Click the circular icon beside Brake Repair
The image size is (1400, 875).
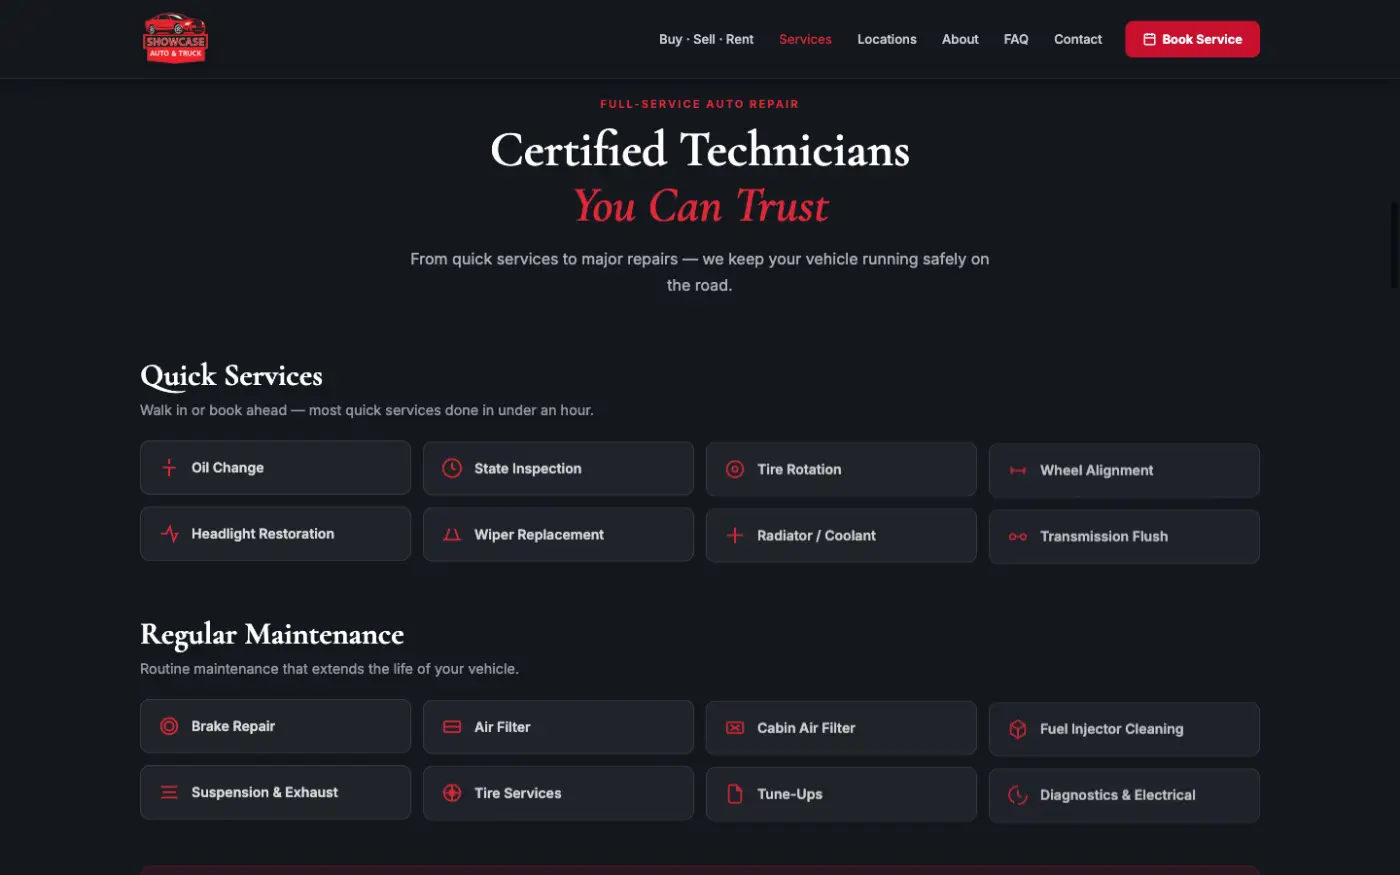[x=170, y=726]
